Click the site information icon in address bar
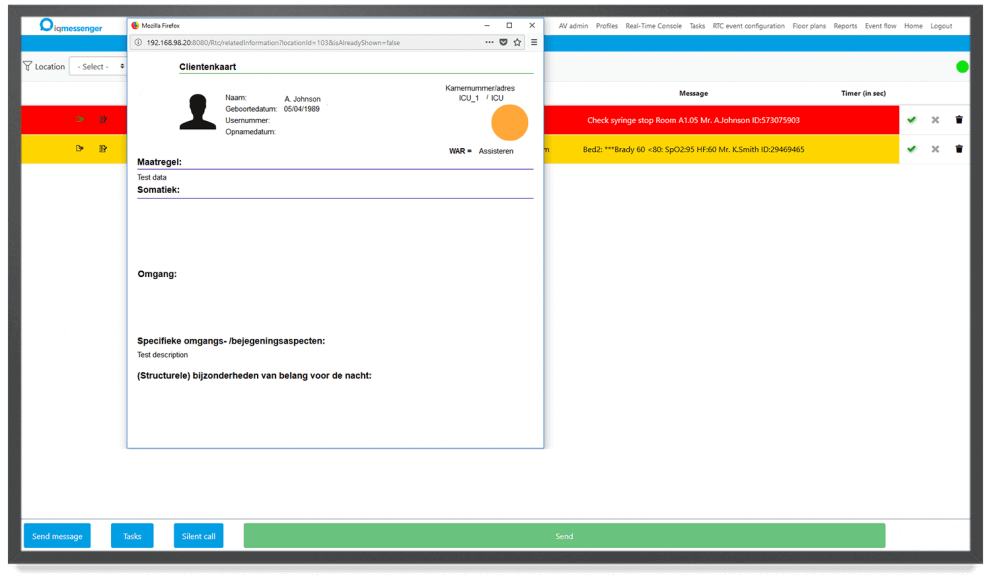This screenshot has width=991, height=581. (138, 42)
